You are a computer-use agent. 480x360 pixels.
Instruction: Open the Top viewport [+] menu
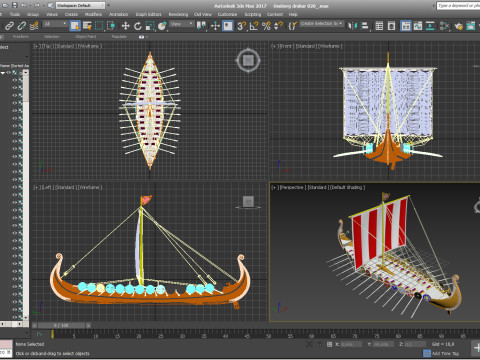[x=36, y=46]
